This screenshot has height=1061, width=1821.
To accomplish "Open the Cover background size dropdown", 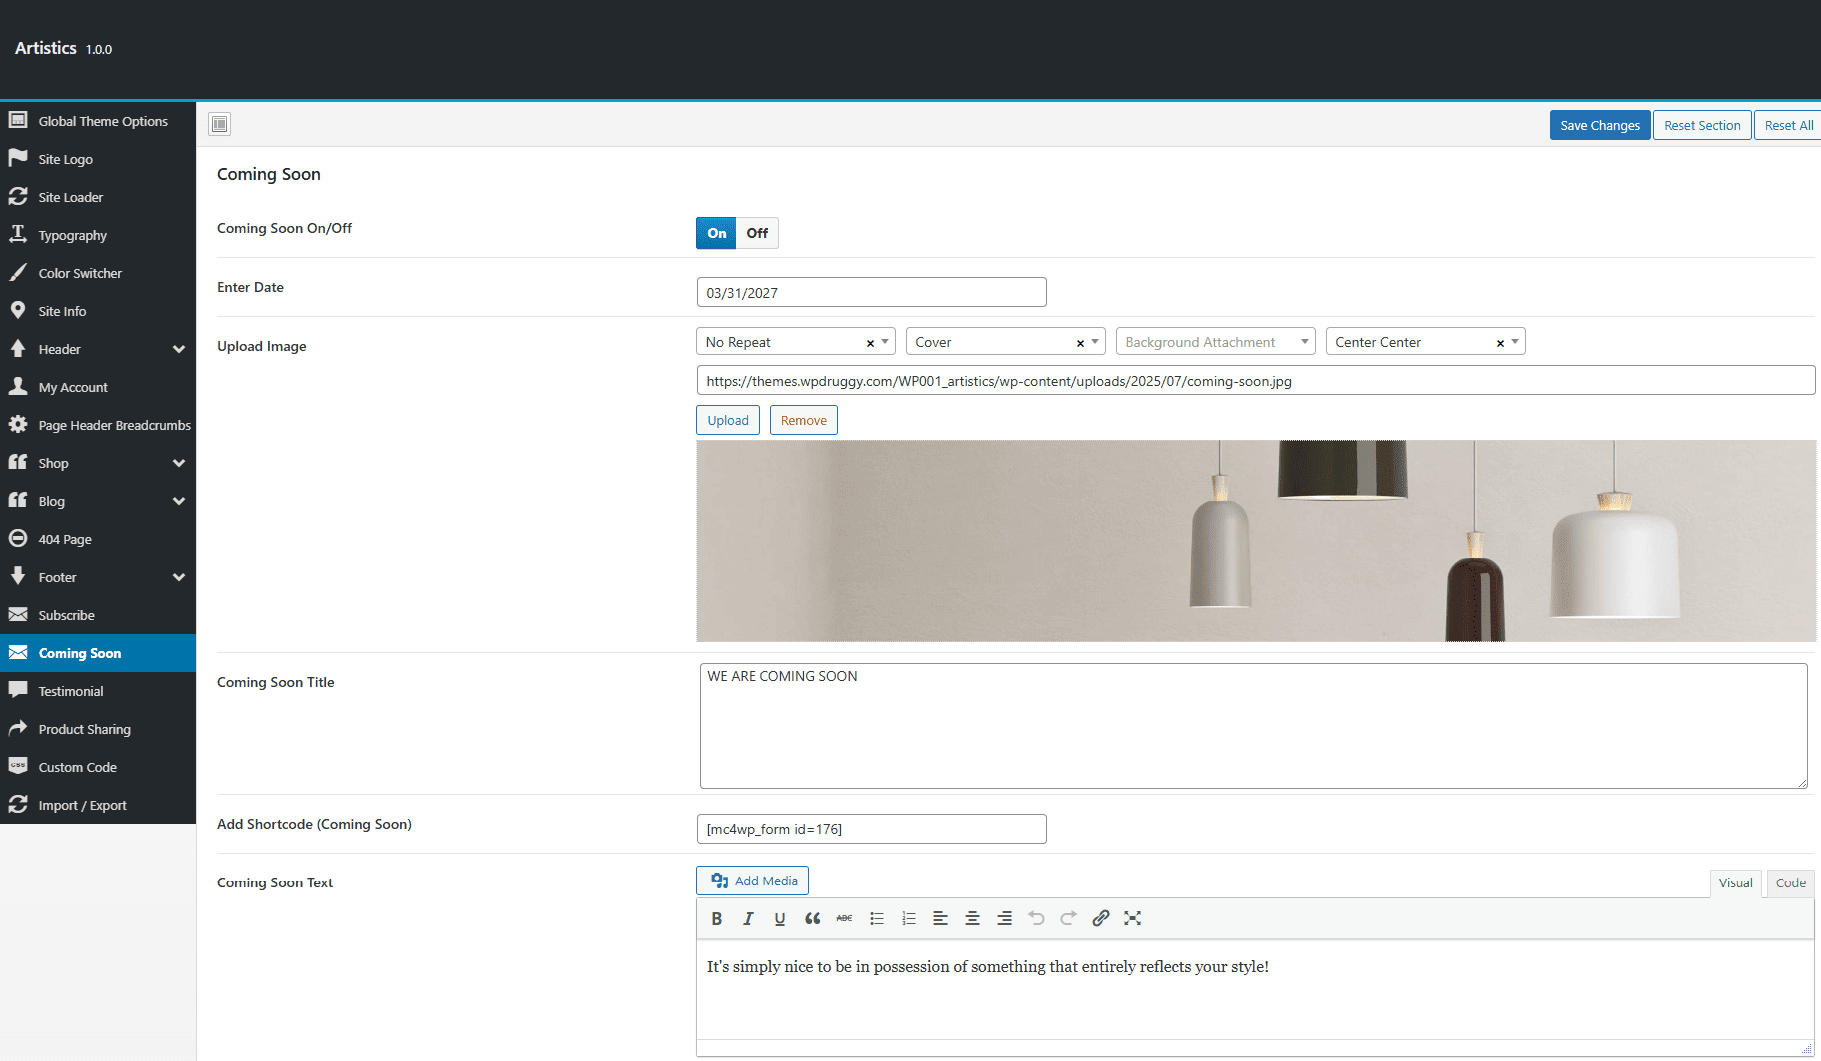I will (1005, 342).
